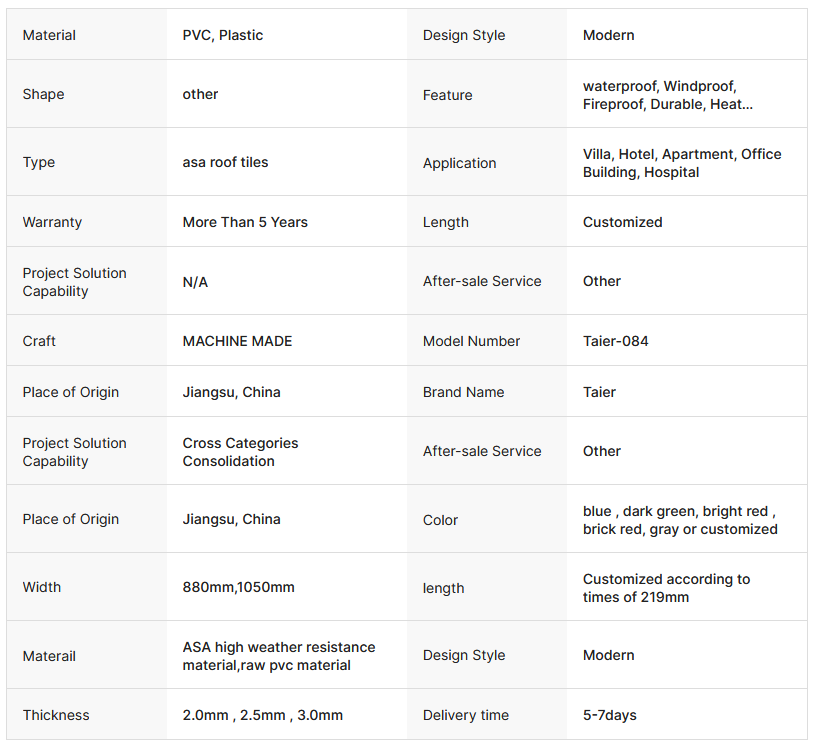Viewport: 814px width, 748px height.
Task: Select the "5-7days" delivery time value
Action: point(609,715)
